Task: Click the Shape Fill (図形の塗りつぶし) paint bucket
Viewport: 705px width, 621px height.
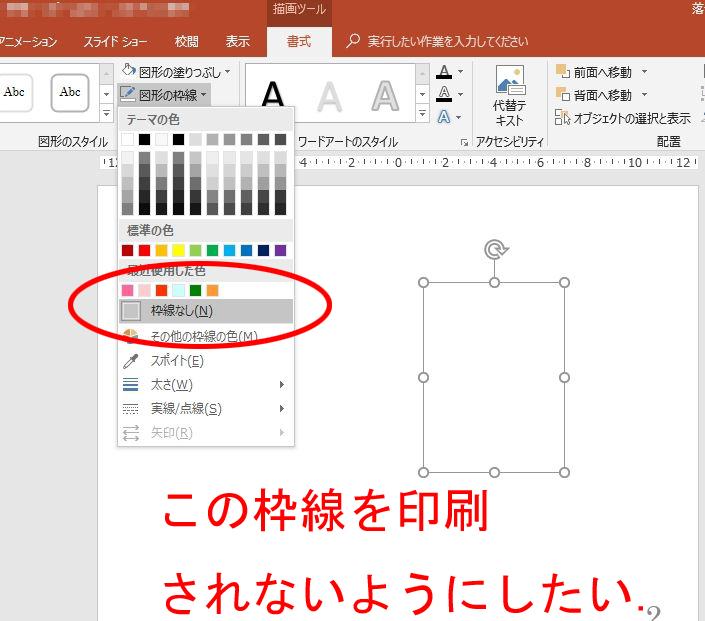Action: [x=129, y=71]
